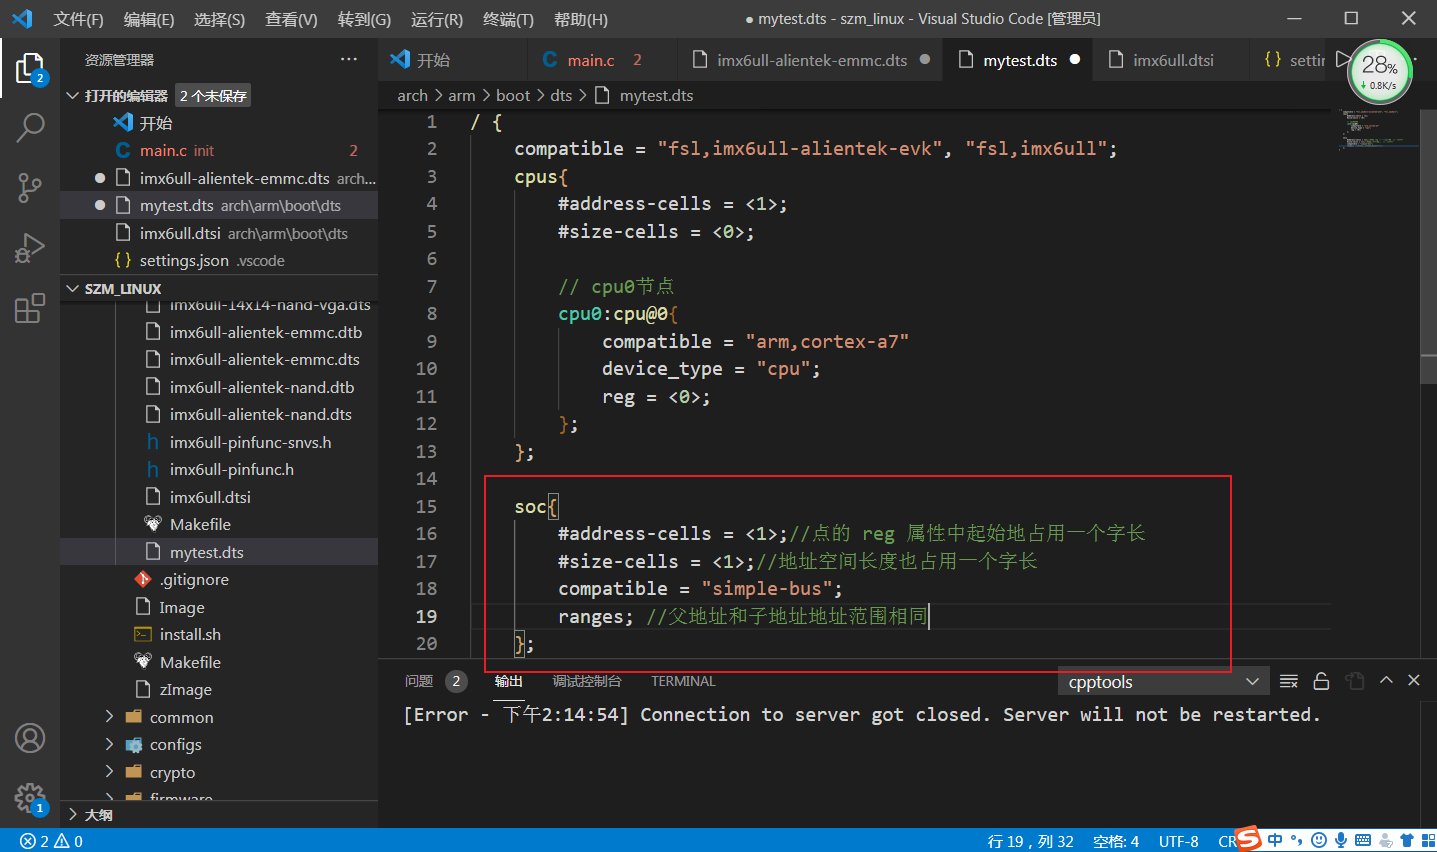
Task: Switch to 调试控制台 panel tab
Action: click(587, 681)
